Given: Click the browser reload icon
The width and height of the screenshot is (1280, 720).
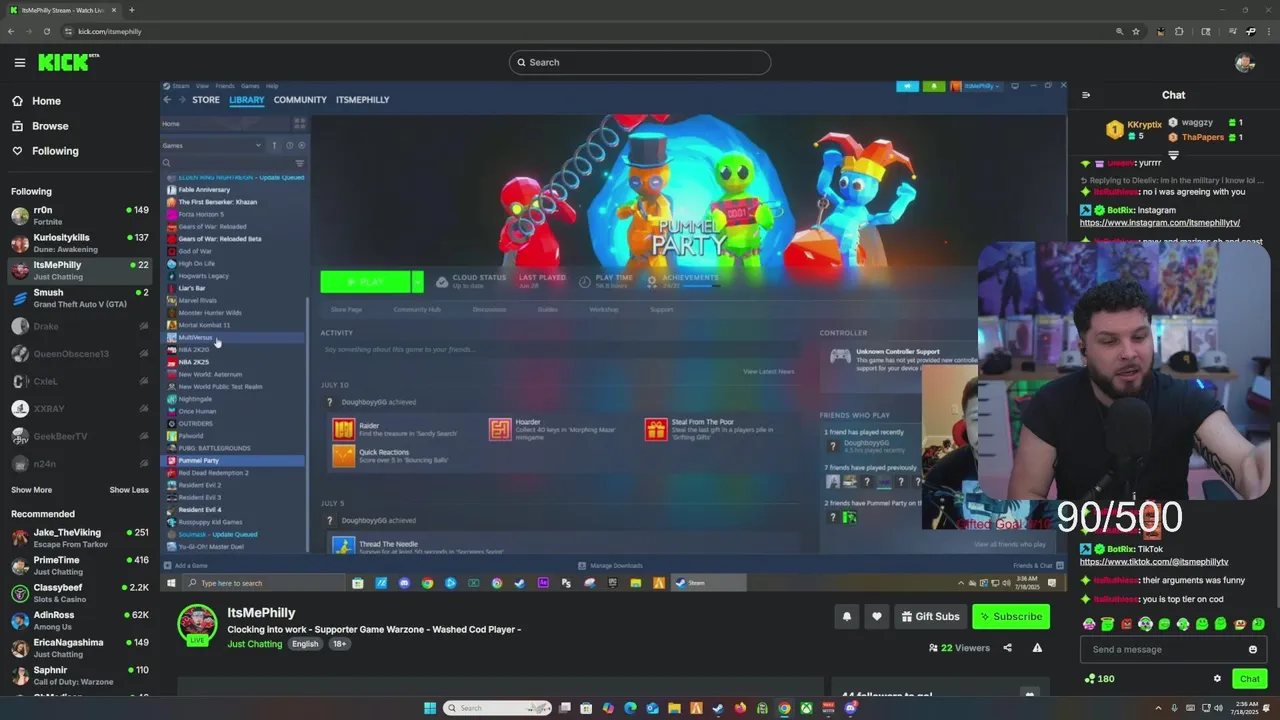Looking at the screenshot, I should pyautogui.click(x=46, y=31).
